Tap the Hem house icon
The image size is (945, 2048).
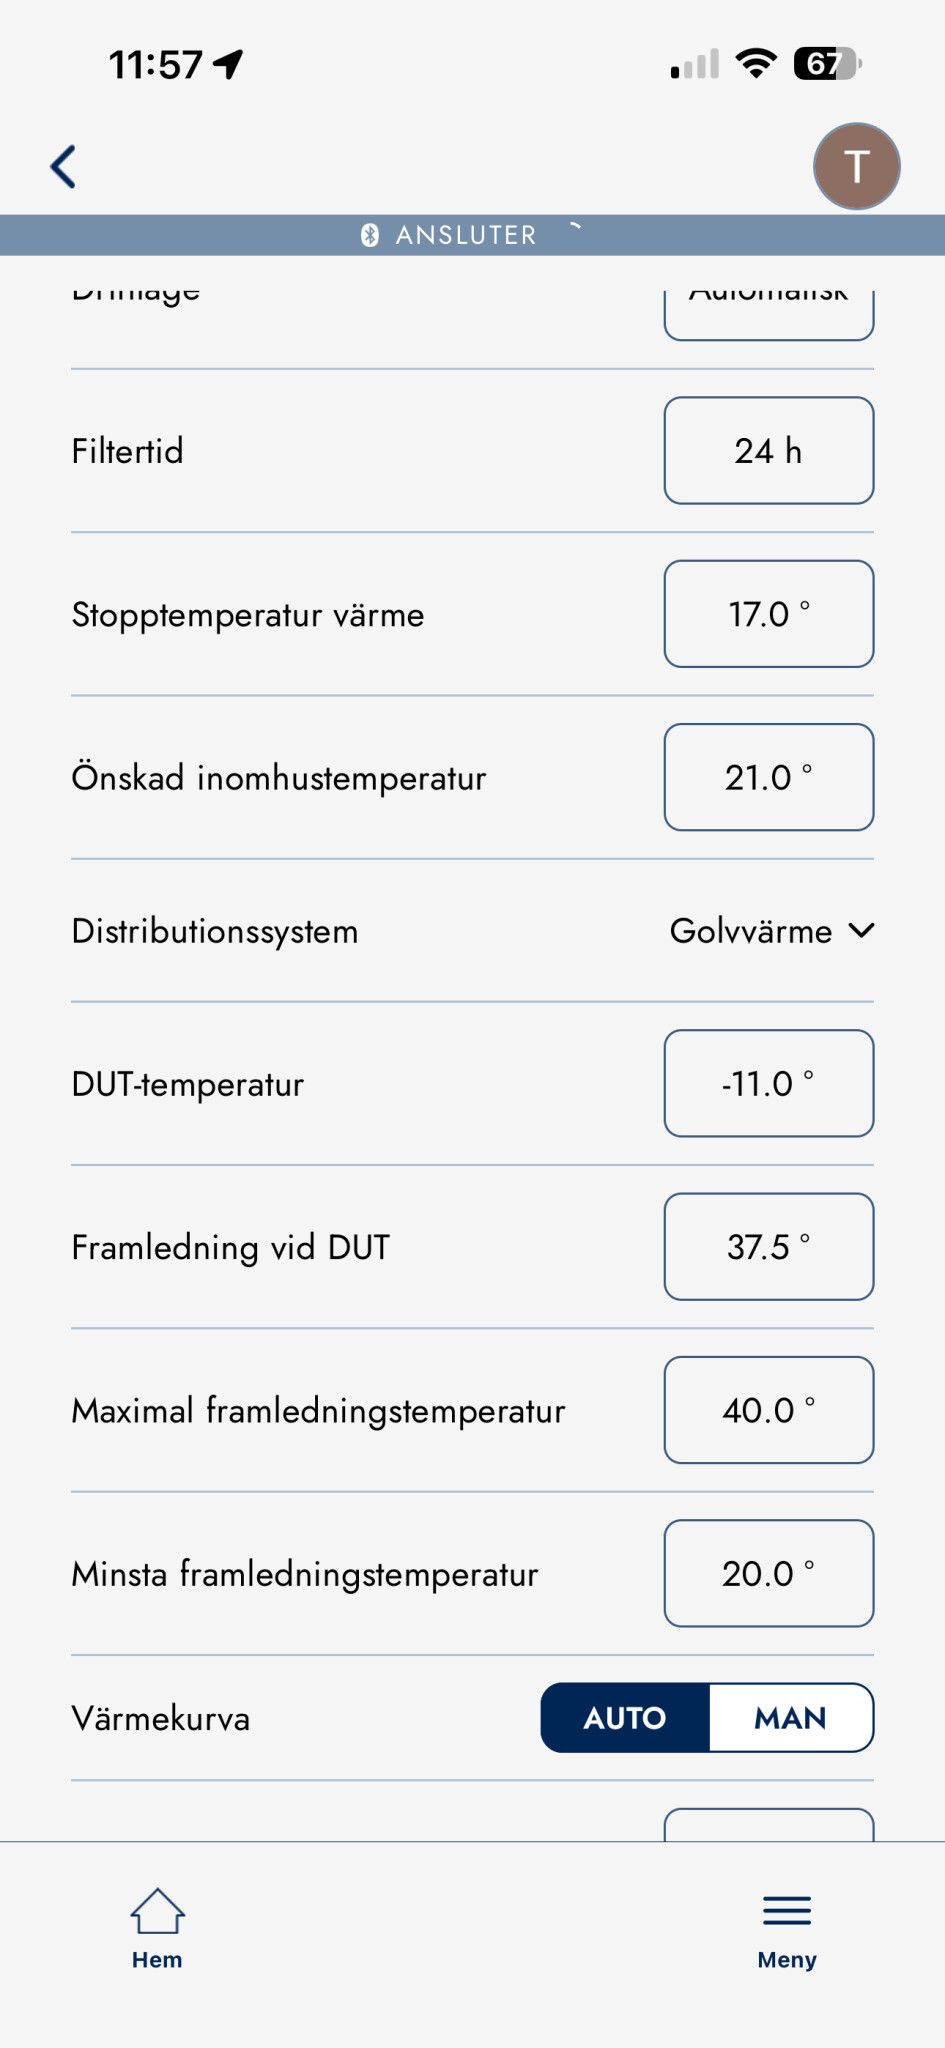[157, 1911]
